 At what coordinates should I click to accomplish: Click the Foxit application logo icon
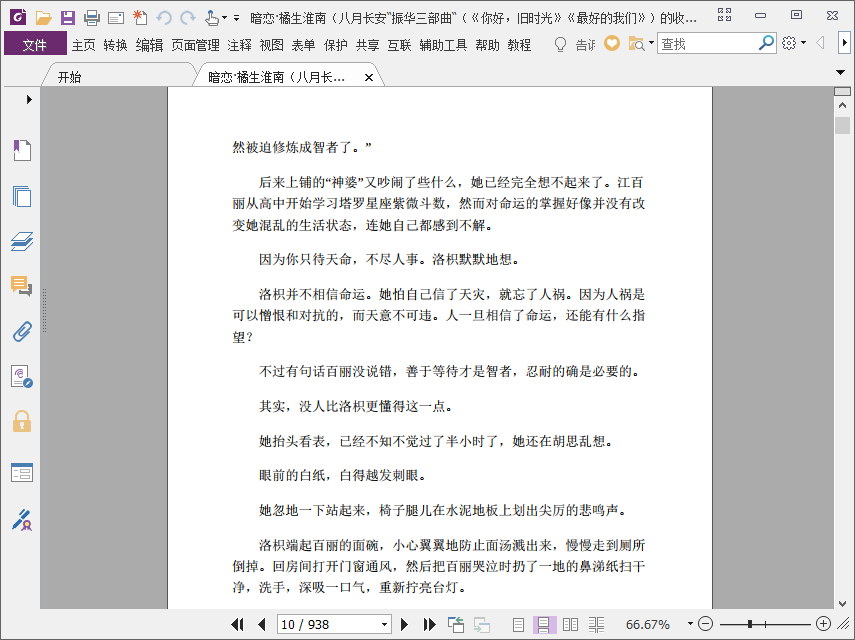[18, 17]
